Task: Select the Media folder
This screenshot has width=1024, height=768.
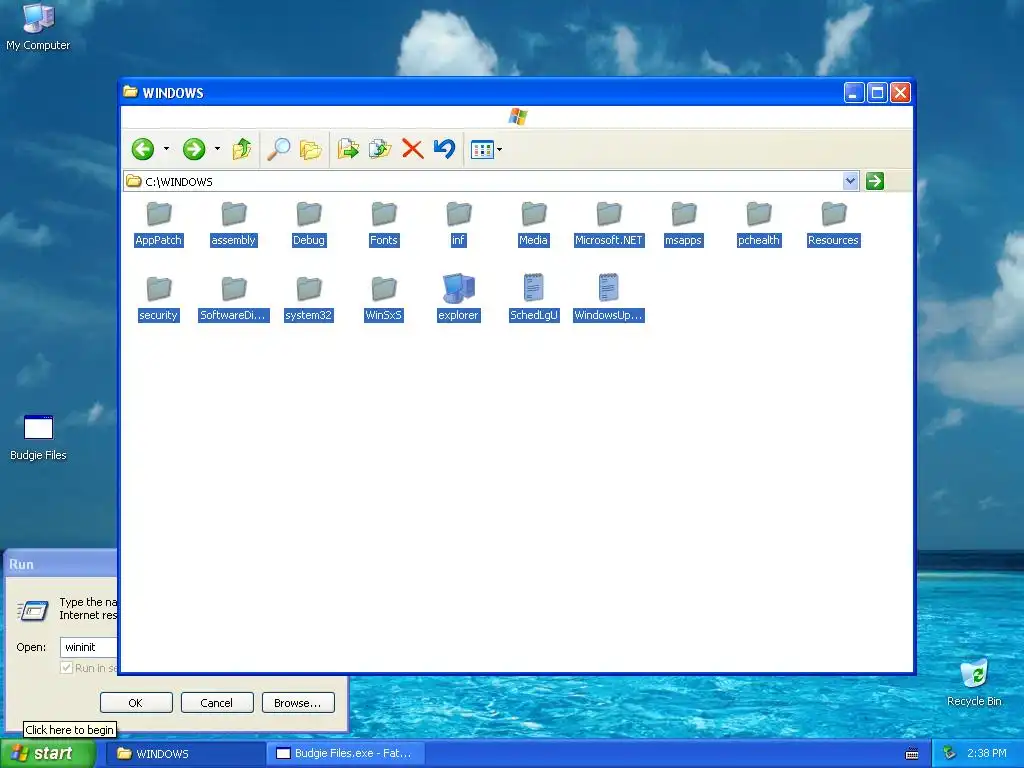Action: click(534, 224)
